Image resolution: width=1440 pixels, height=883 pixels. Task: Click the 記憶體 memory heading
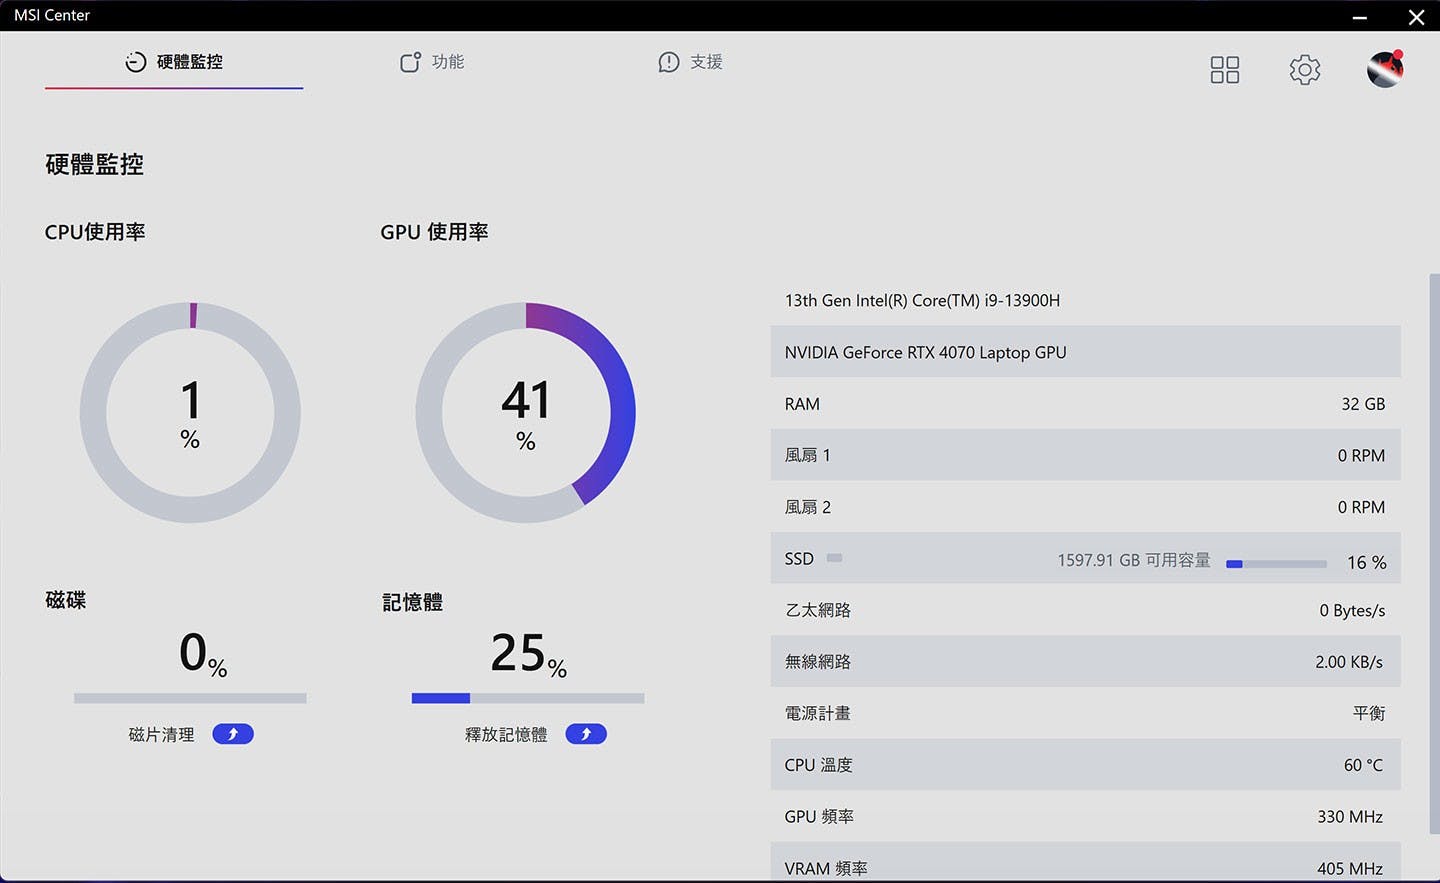pyautogui.click(x=413, y=602)
